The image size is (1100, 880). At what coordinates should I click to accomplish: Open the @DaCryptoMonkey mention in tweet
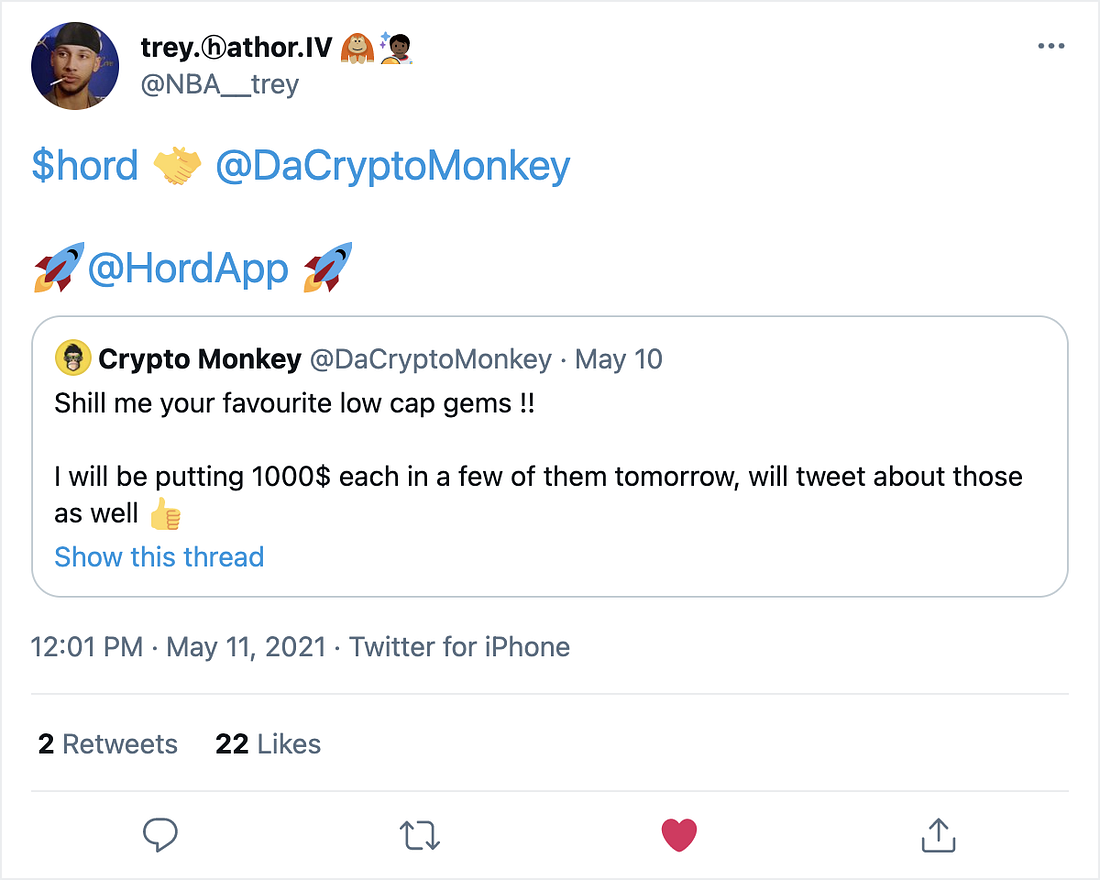coord(393,167)
